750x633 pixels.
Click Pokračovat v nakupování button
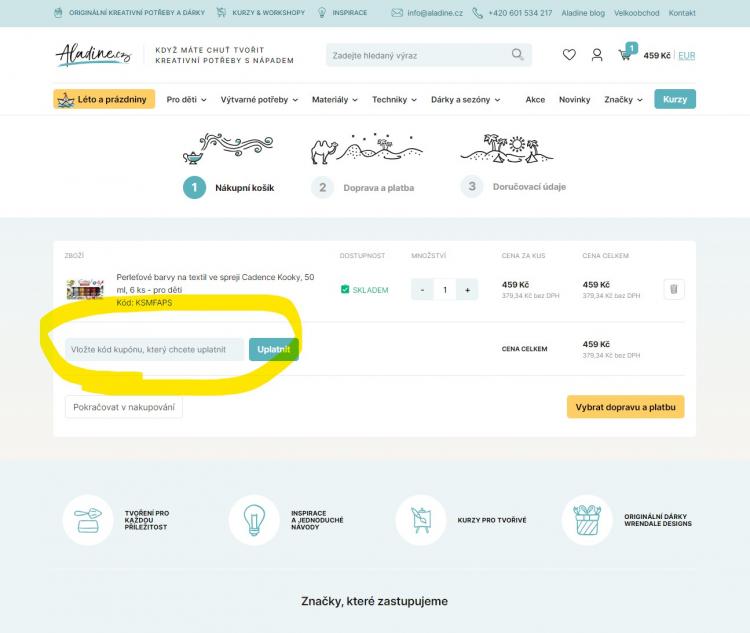(x=124, y=407)
